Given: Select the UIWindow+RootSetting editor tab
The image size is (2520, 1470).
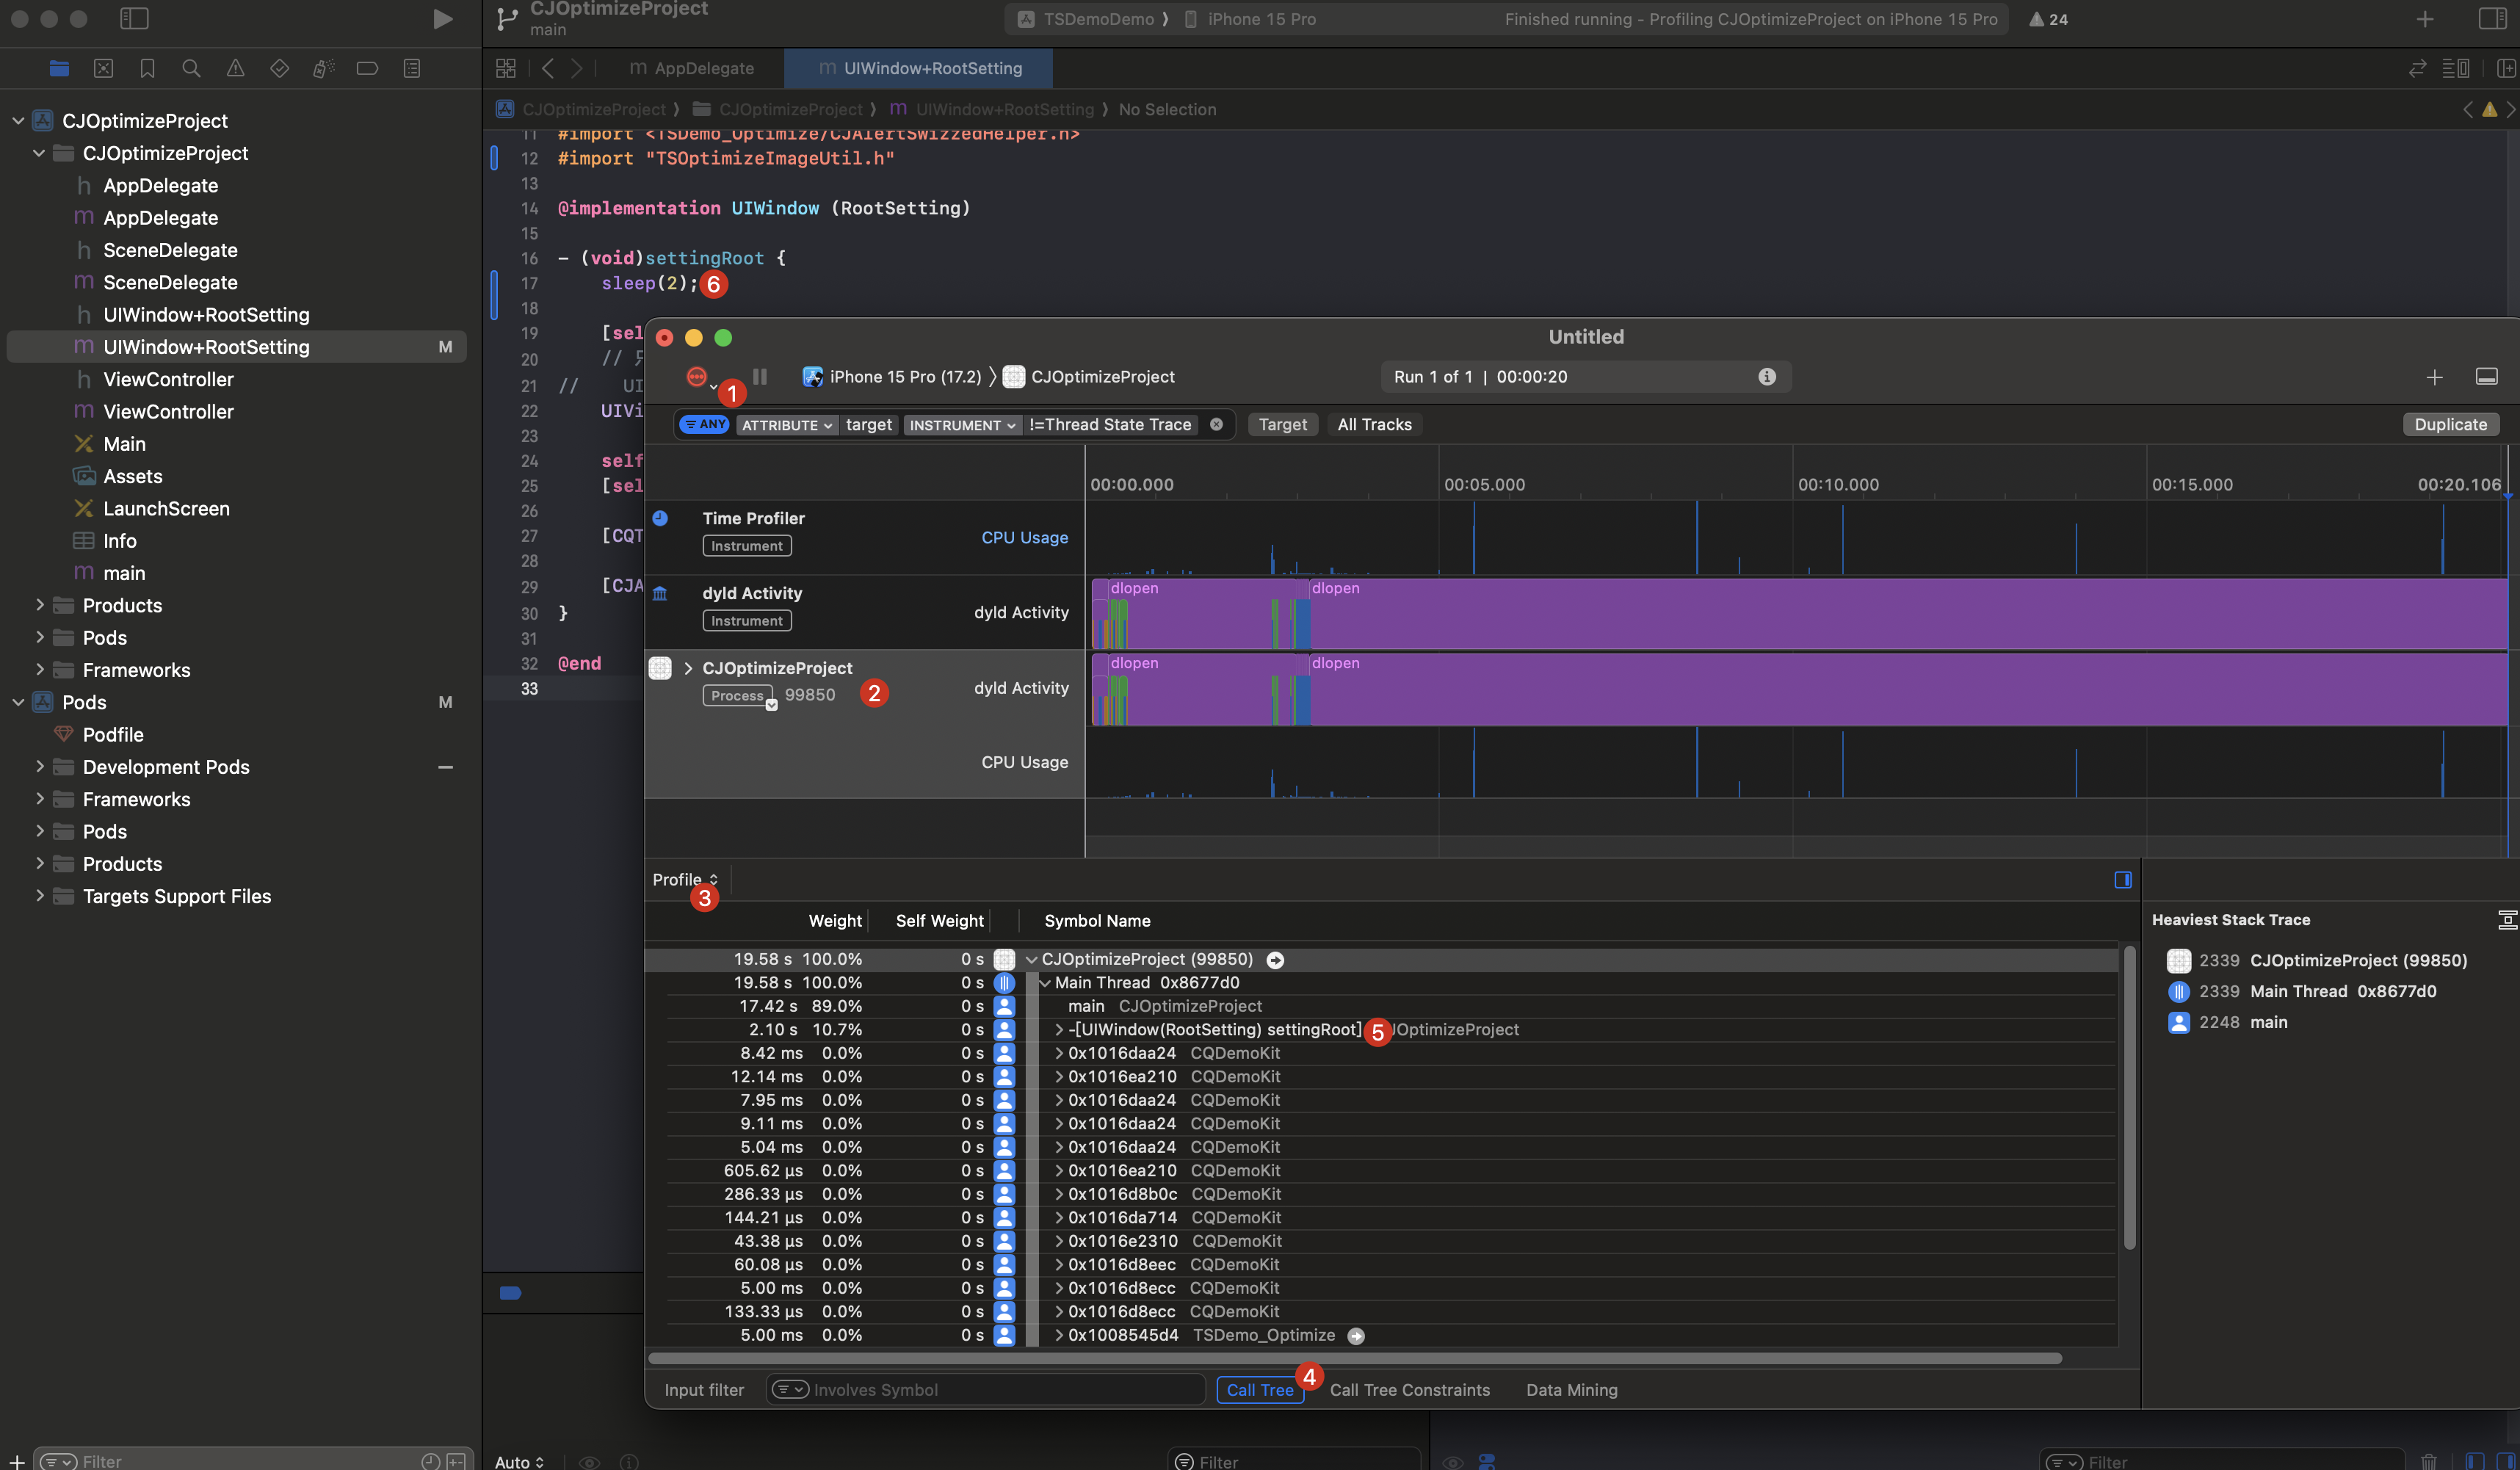Looking at the screenshot, I should (x=919, y=68).
